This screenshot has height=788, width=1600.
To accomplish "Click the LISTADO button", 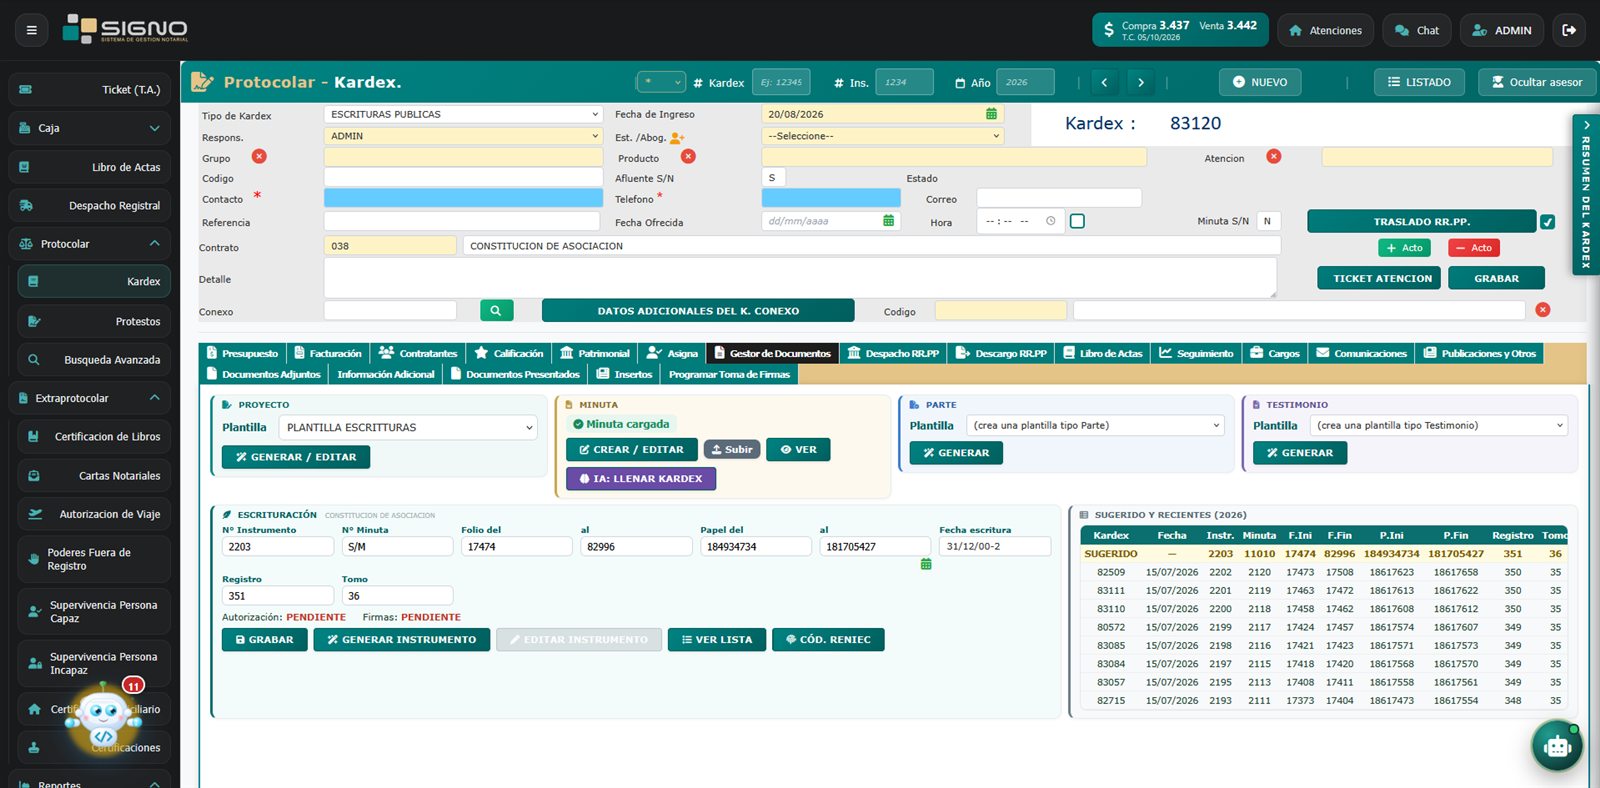I will pyautogui.click(x=1419, y=82).
